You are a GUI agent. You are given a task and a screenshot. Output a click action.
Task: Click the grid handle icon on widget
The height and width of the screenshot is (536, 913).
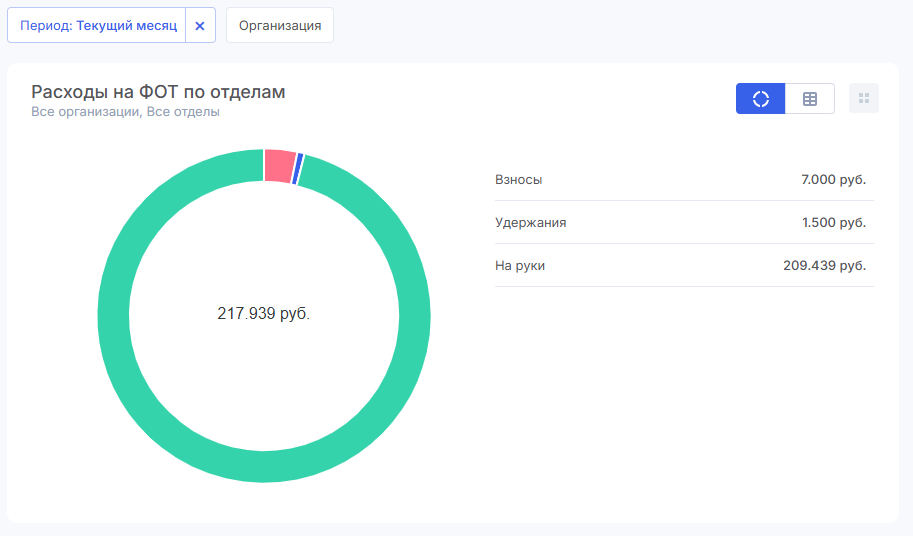click(864, 98)
